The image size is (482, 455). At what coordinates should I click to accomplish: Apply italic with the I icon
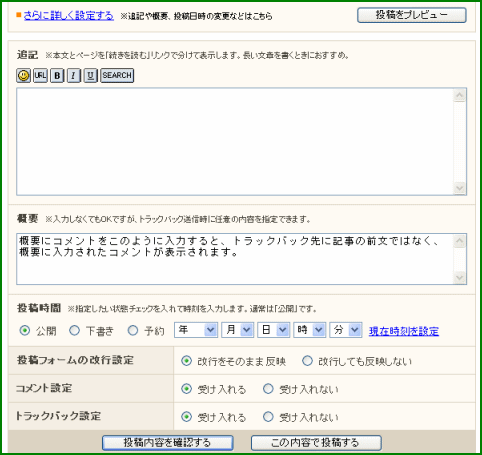[x=74, y=75]
